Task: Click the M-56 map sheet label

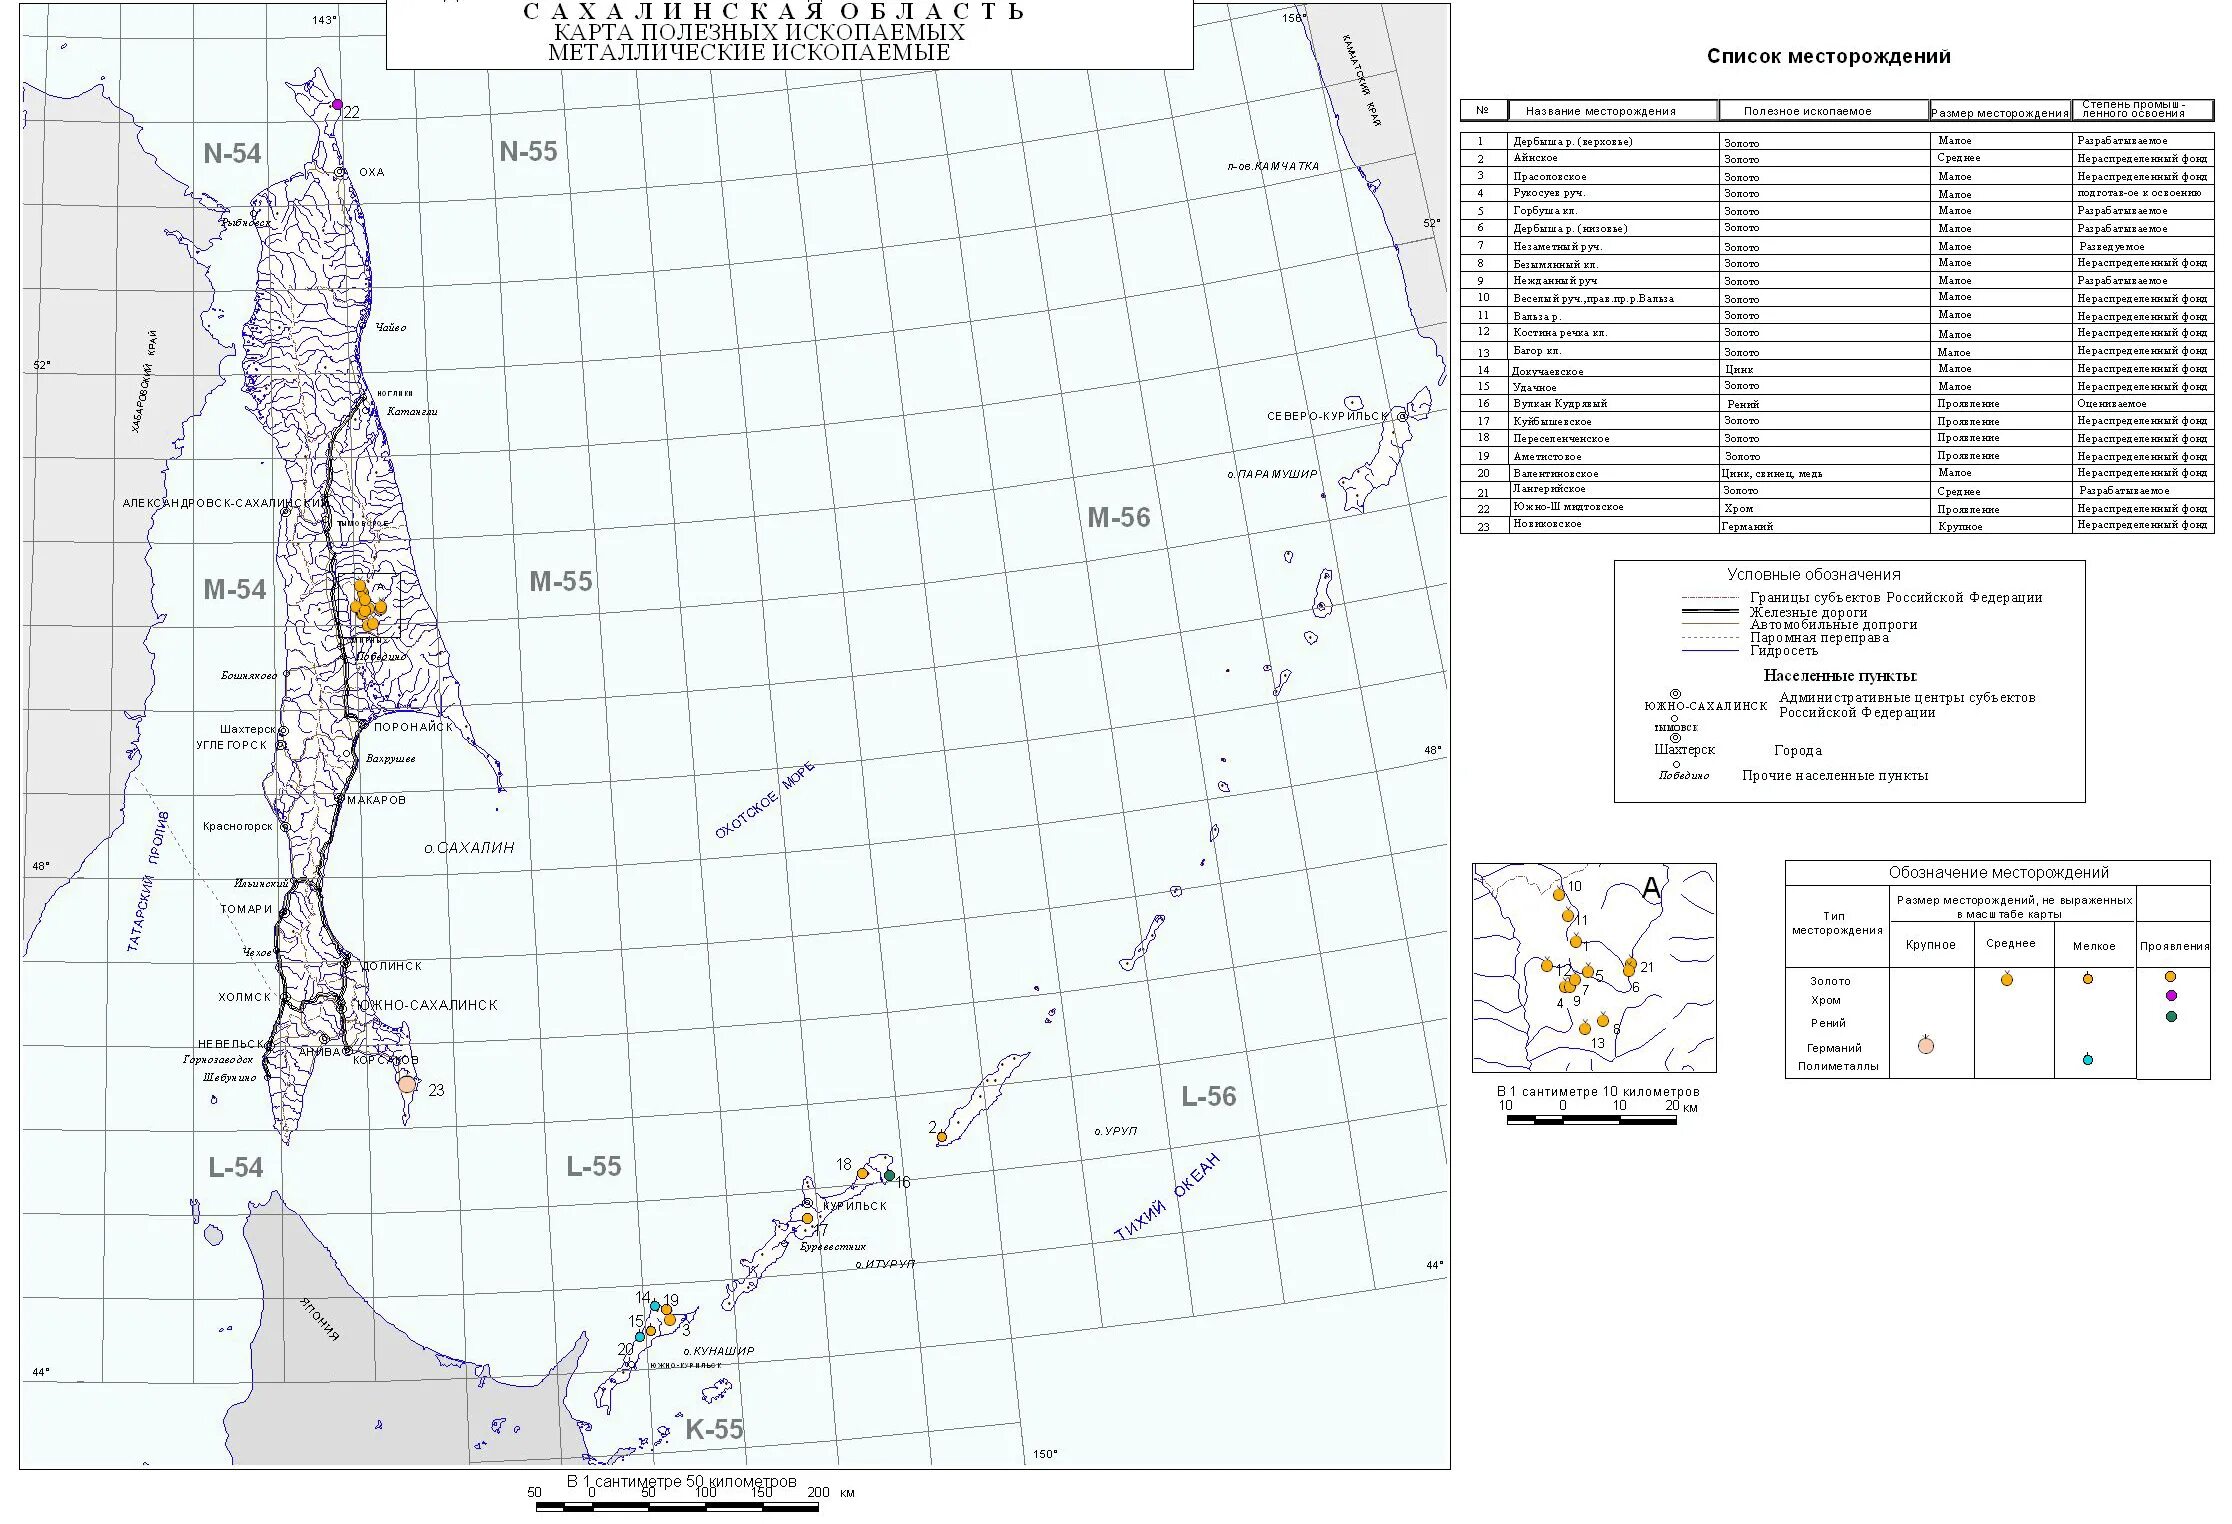Action: point(1119,517)
